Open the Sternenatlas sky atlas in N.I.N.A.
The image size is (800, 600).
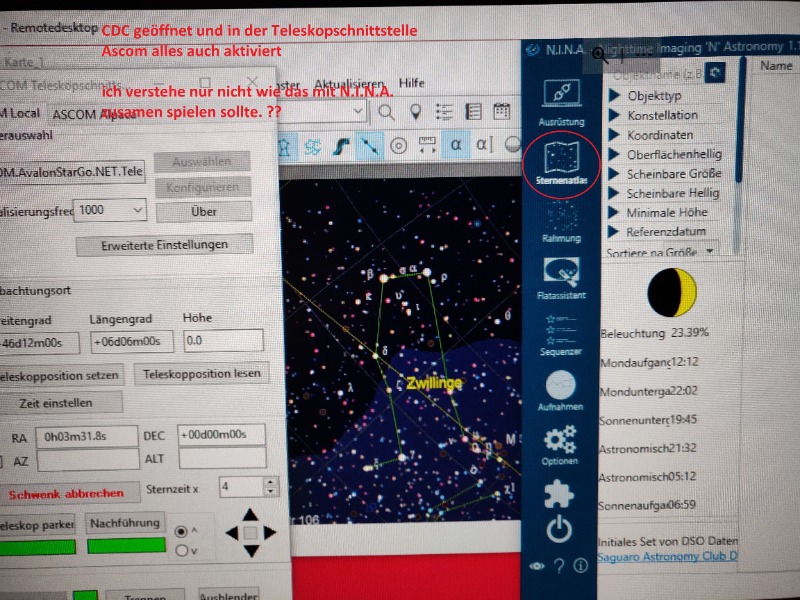click(x=561, y=163)
